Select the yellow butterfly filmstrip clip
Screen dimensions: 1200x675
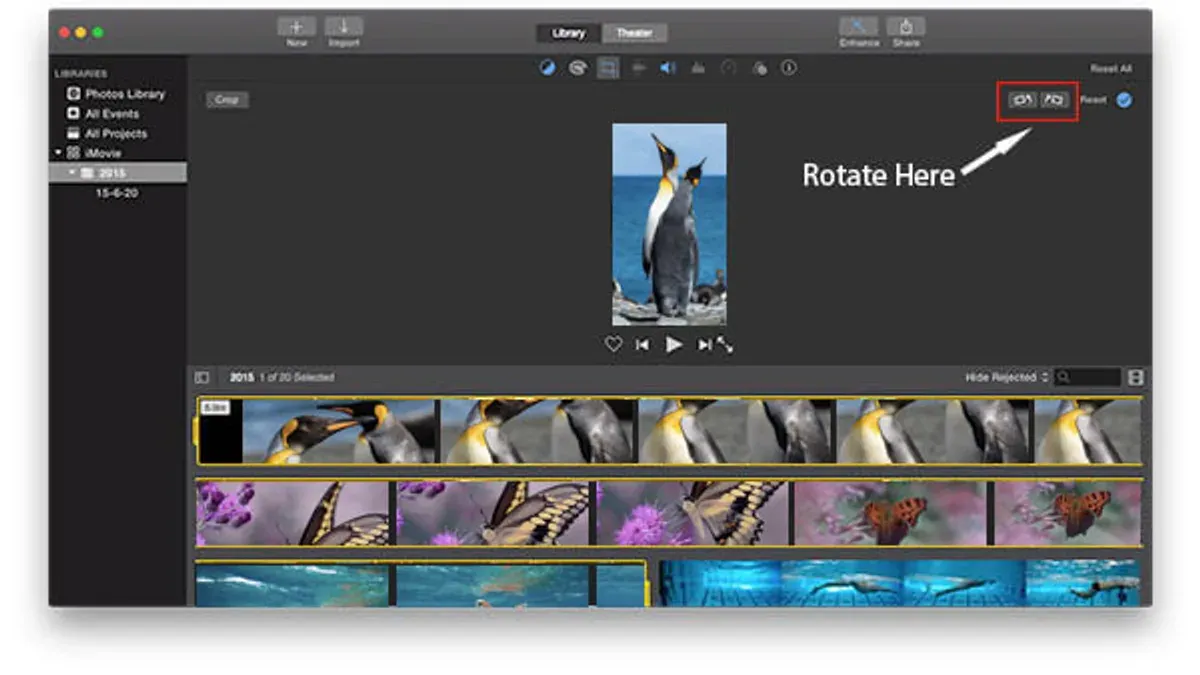[x=494, y=513]
